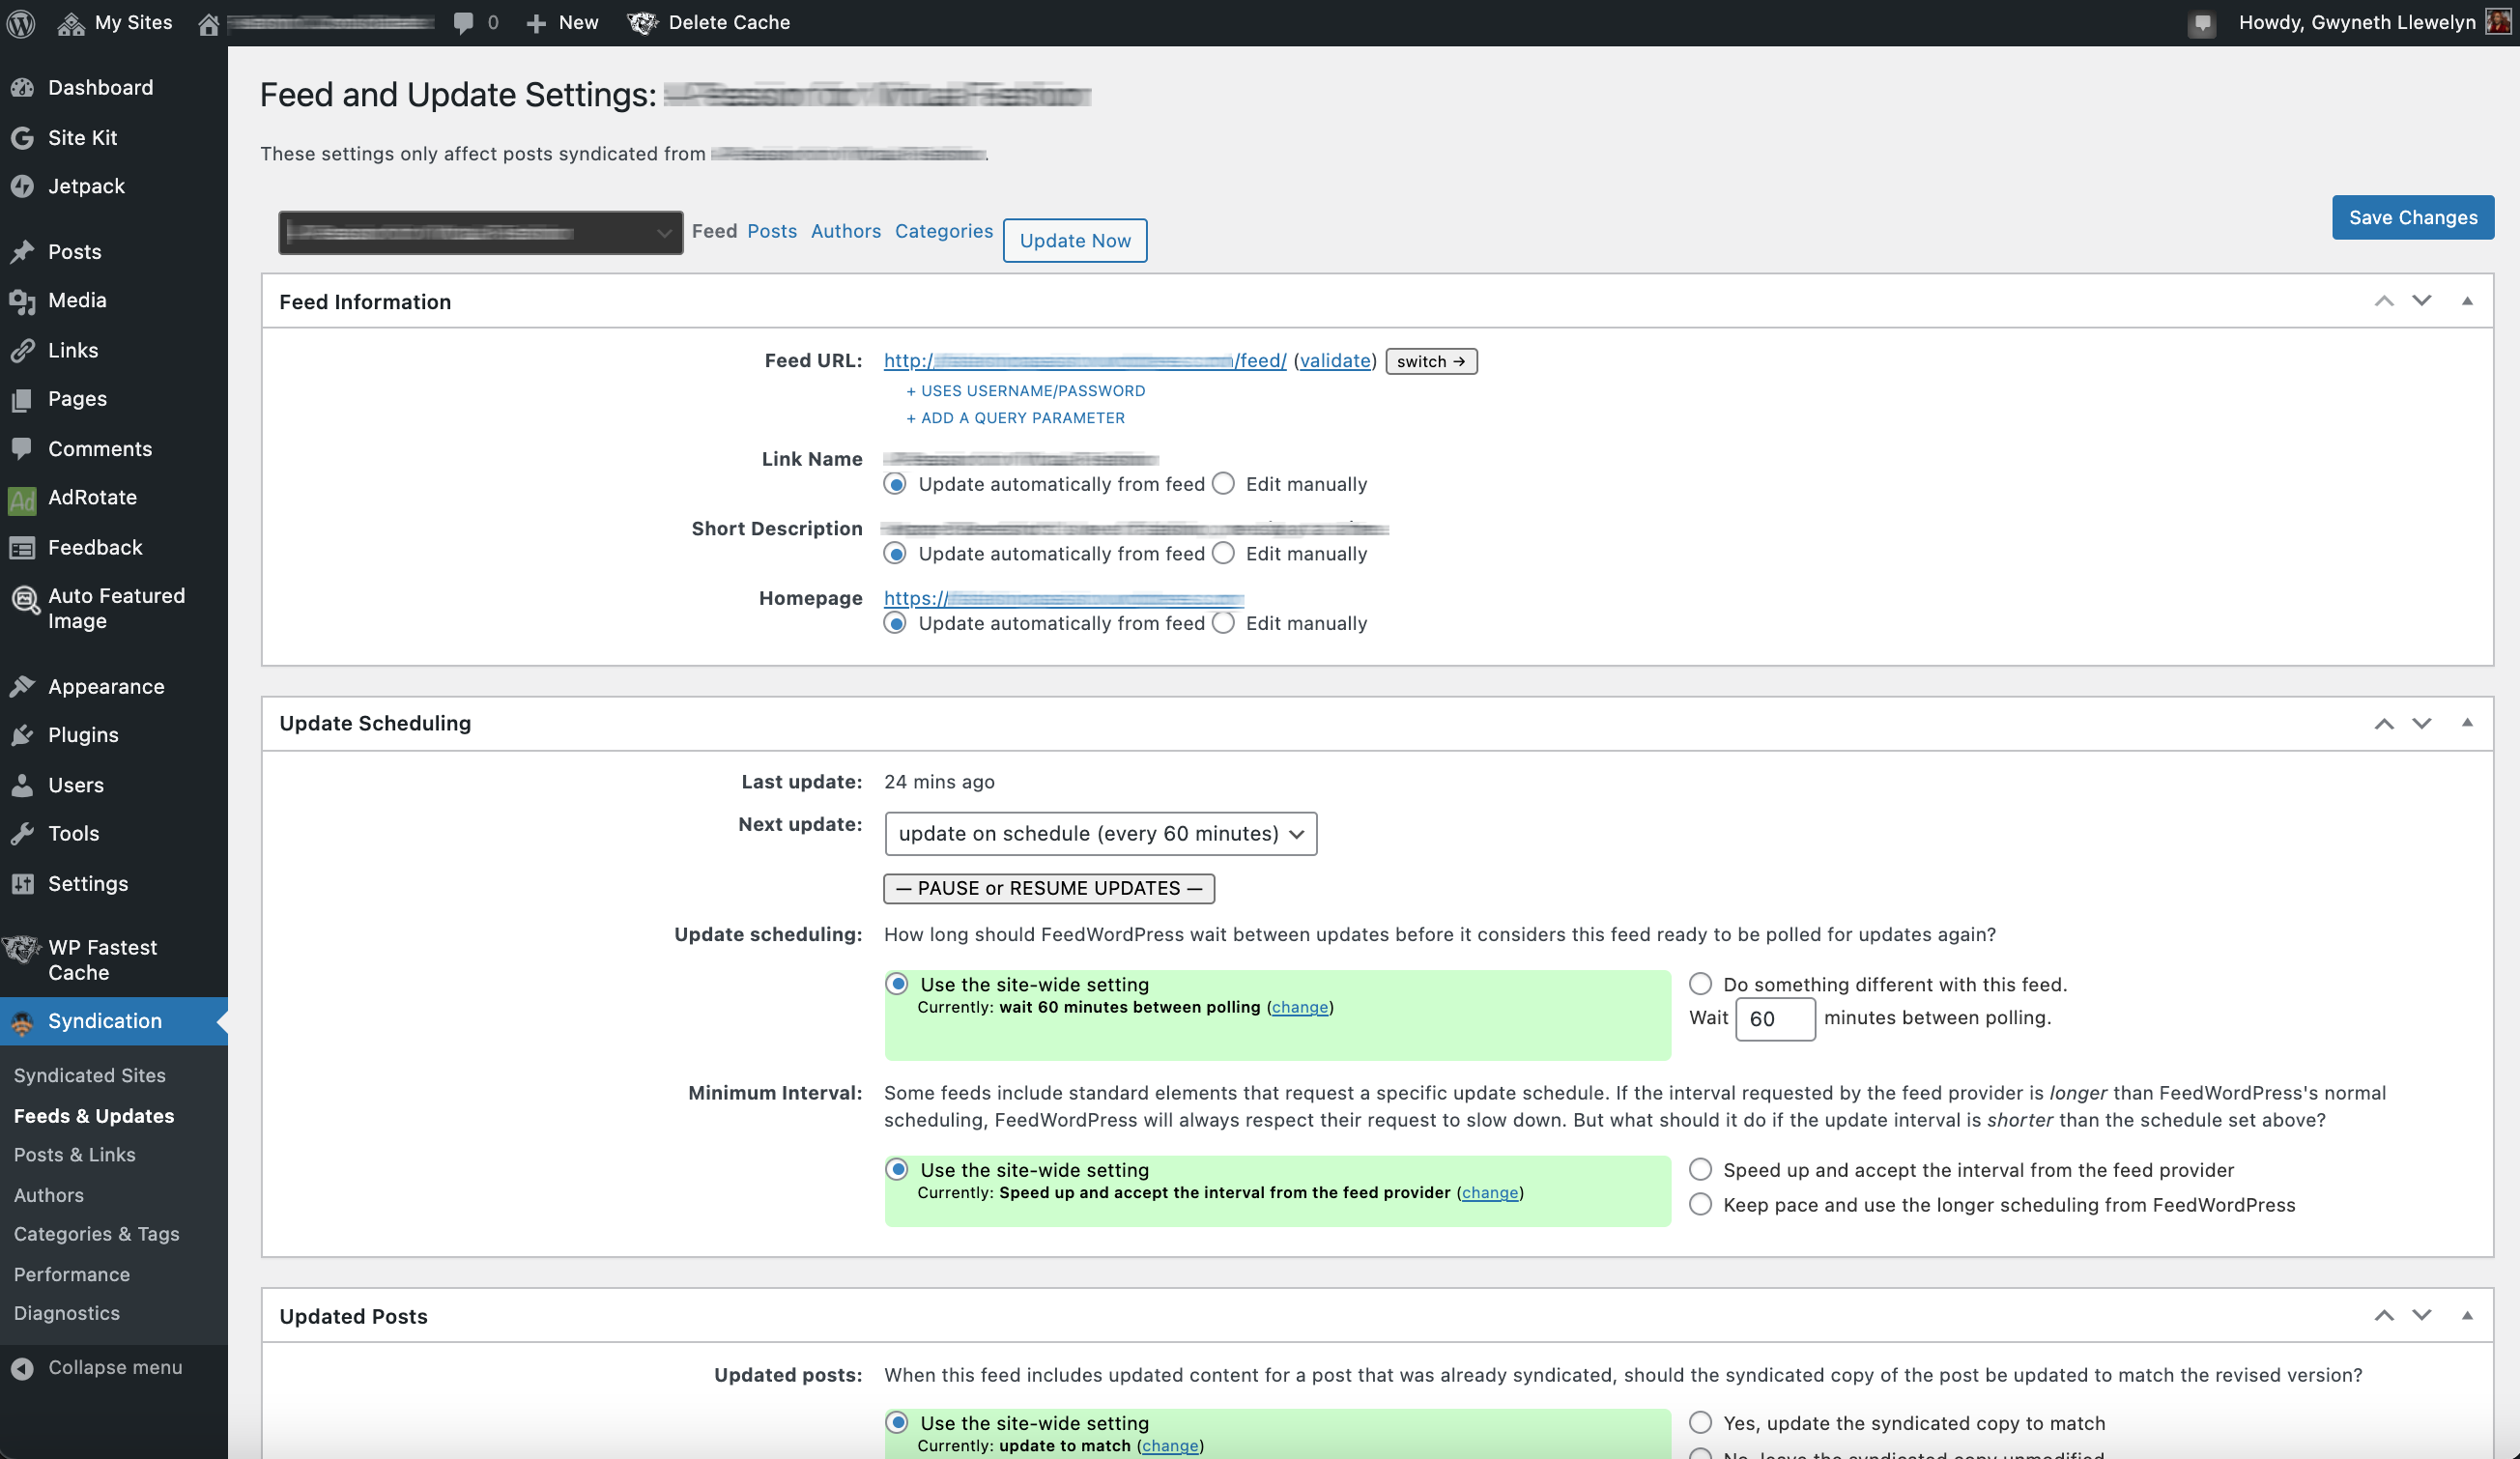2520x1459 pixels.
Task: Open Media library icon
Action: tap(23, 301)
